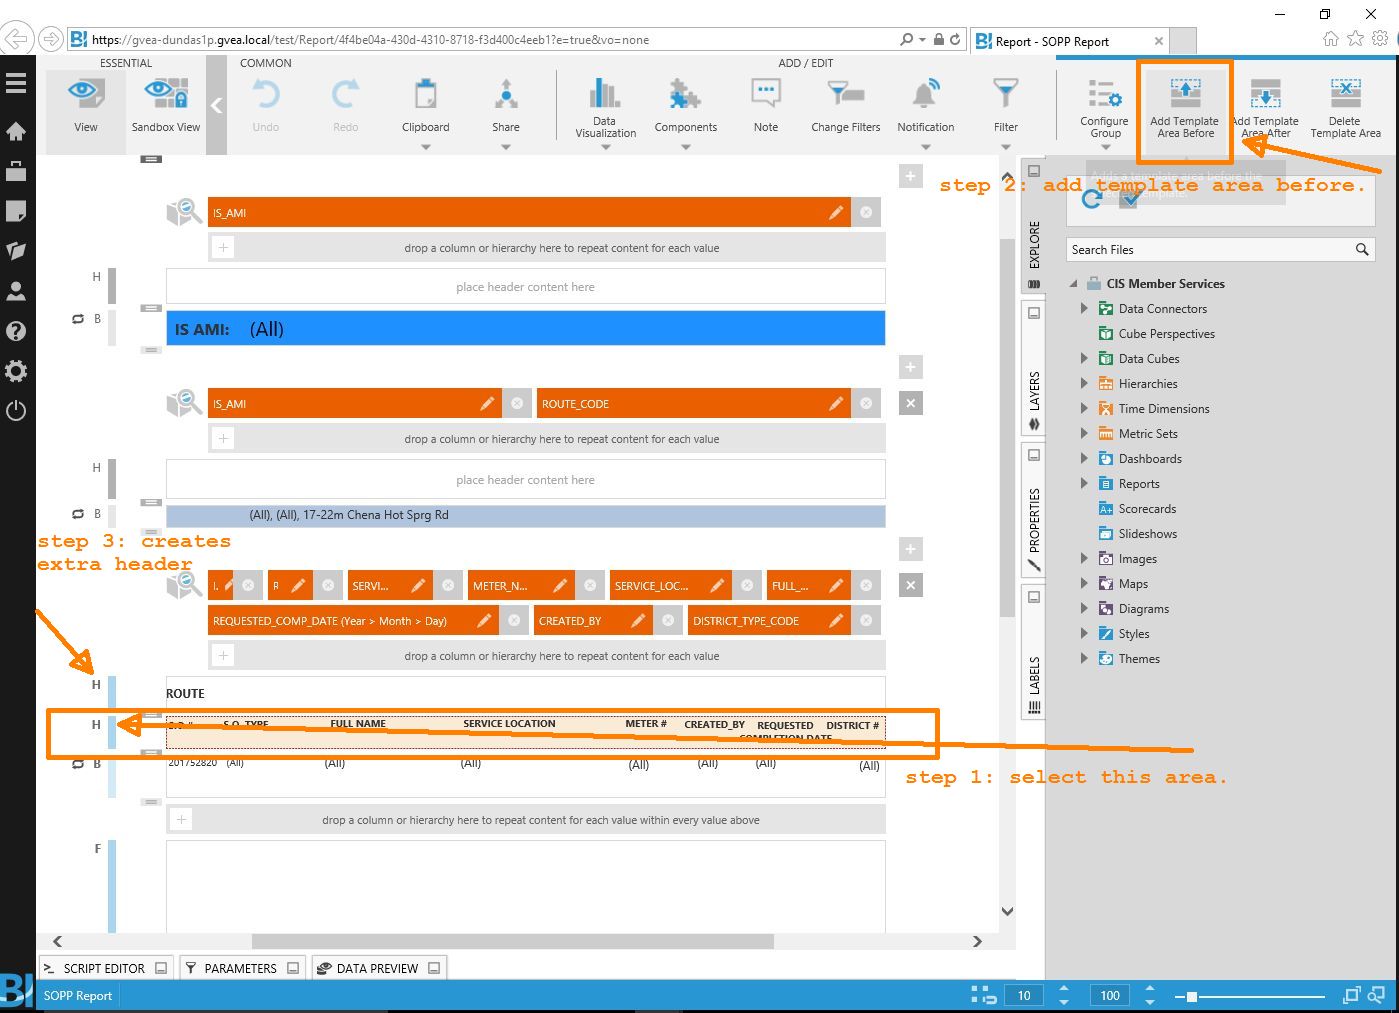Open the Parameters tab
Image resolution: width=1399 pixels, height=1013 pixels.
[x=241, y=968]
